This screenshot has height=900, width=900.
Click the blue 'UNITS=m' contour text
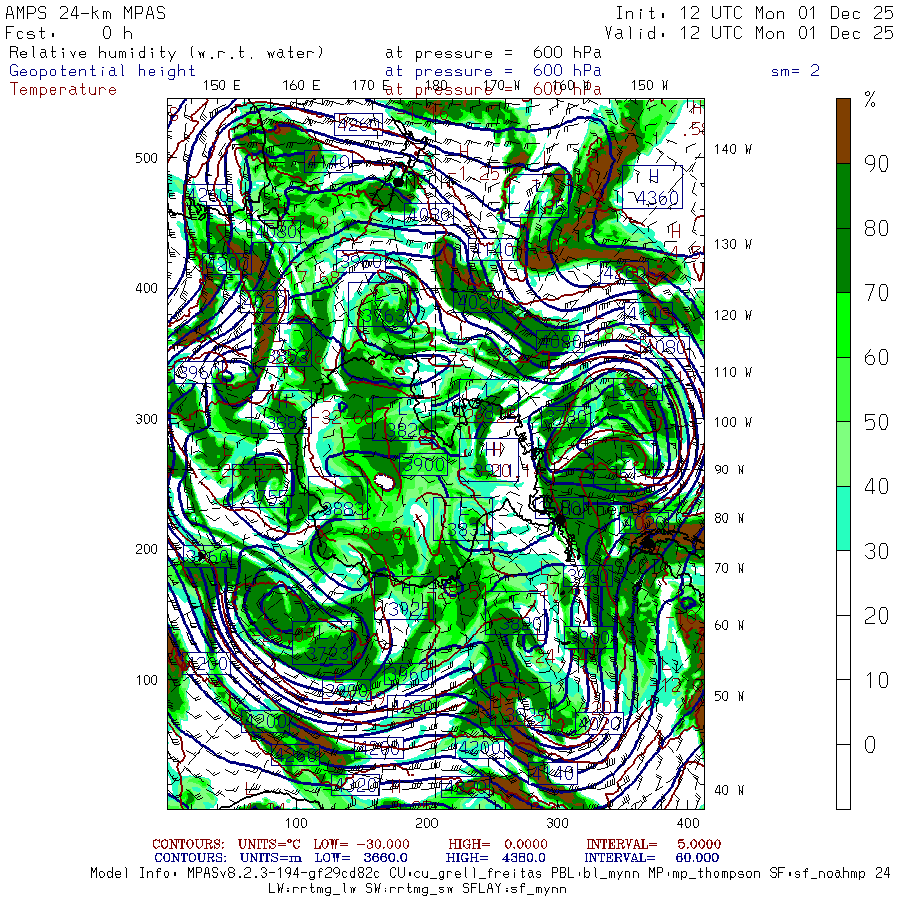coord(270,858)
